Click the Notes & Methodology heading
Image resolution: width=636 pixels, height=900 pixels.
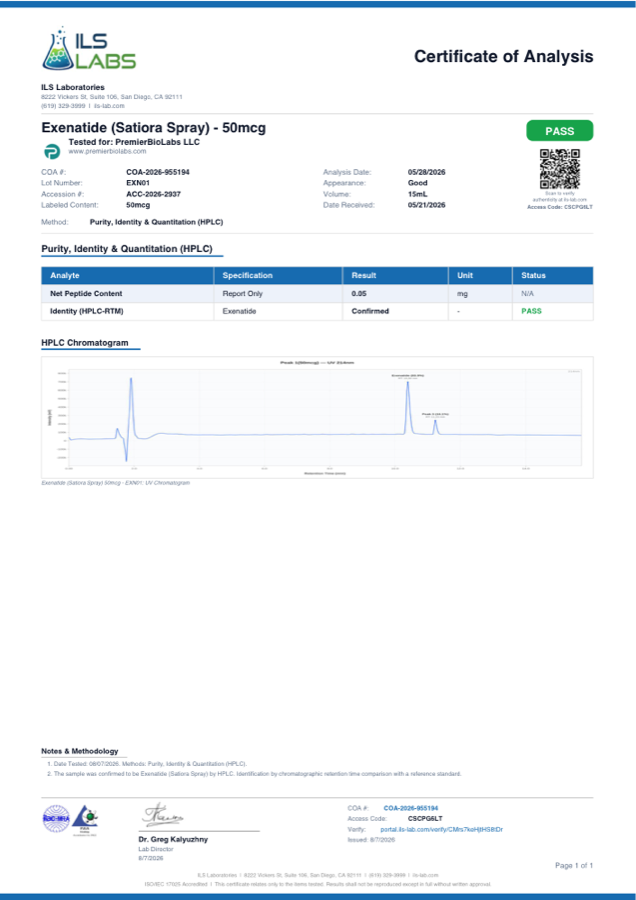[x=80, y=751]
